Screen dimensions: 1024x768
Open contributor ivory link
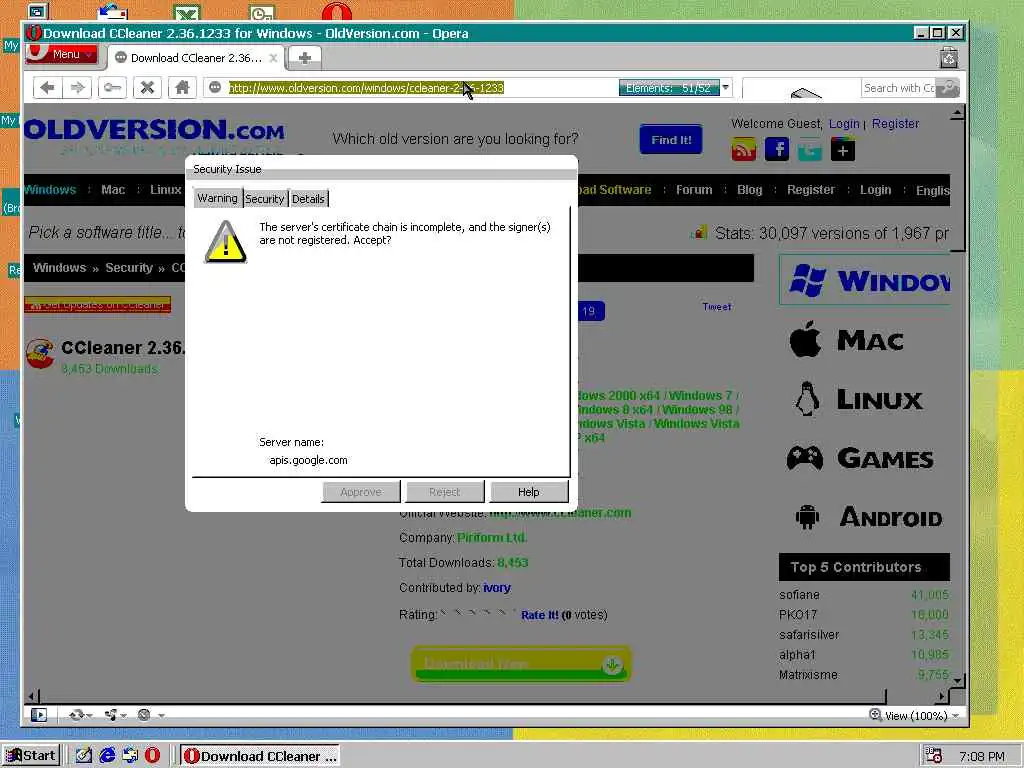(496, 588)
